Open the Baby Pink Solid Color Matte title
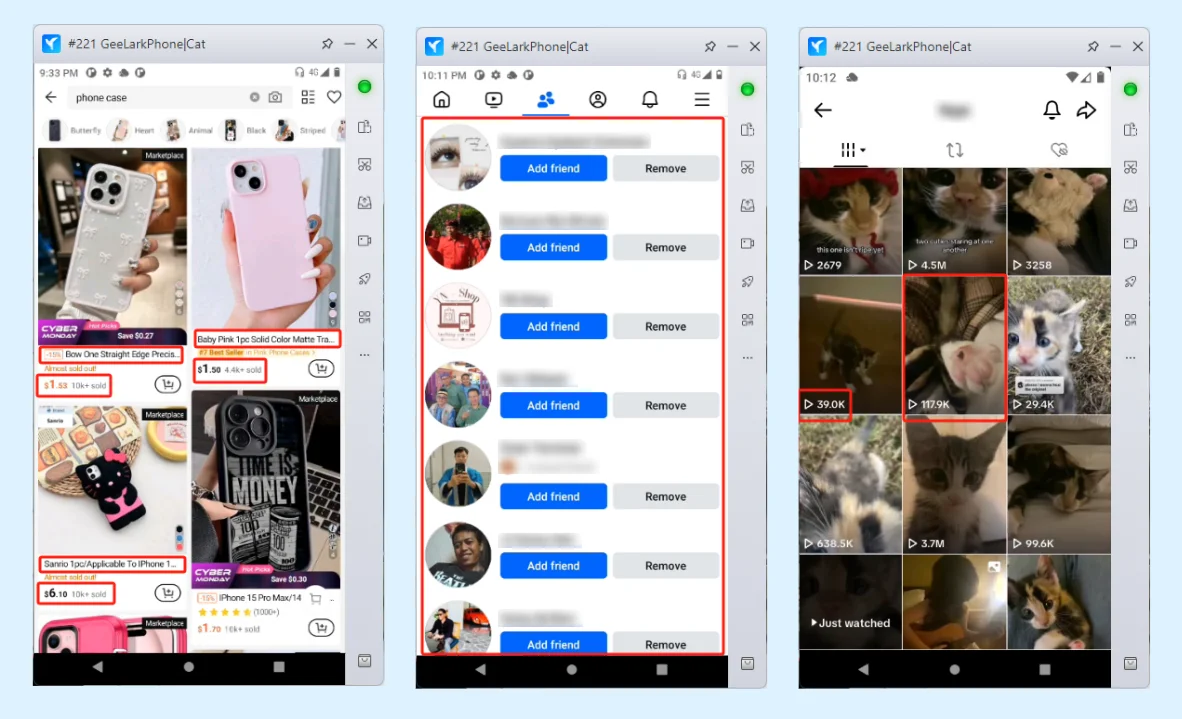Viewport: 1182px width, 719px height. coord(267,339)
